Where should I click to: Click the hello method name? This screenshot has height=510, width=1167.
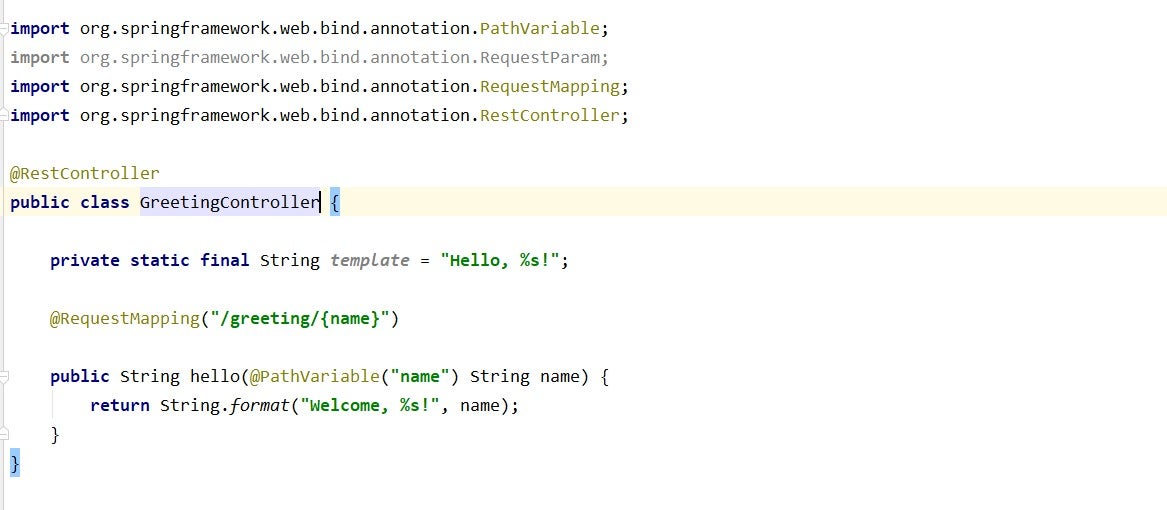click(x=214, y=376)
